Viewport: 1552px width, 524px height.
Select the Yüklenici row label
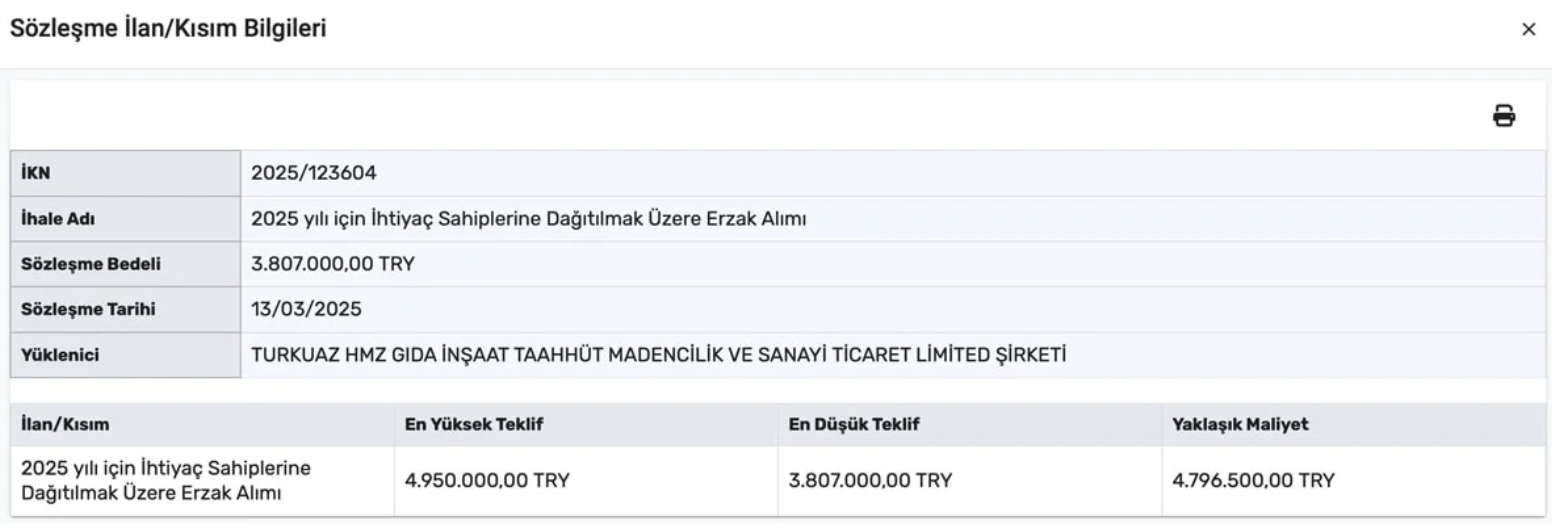pos(60,355)
